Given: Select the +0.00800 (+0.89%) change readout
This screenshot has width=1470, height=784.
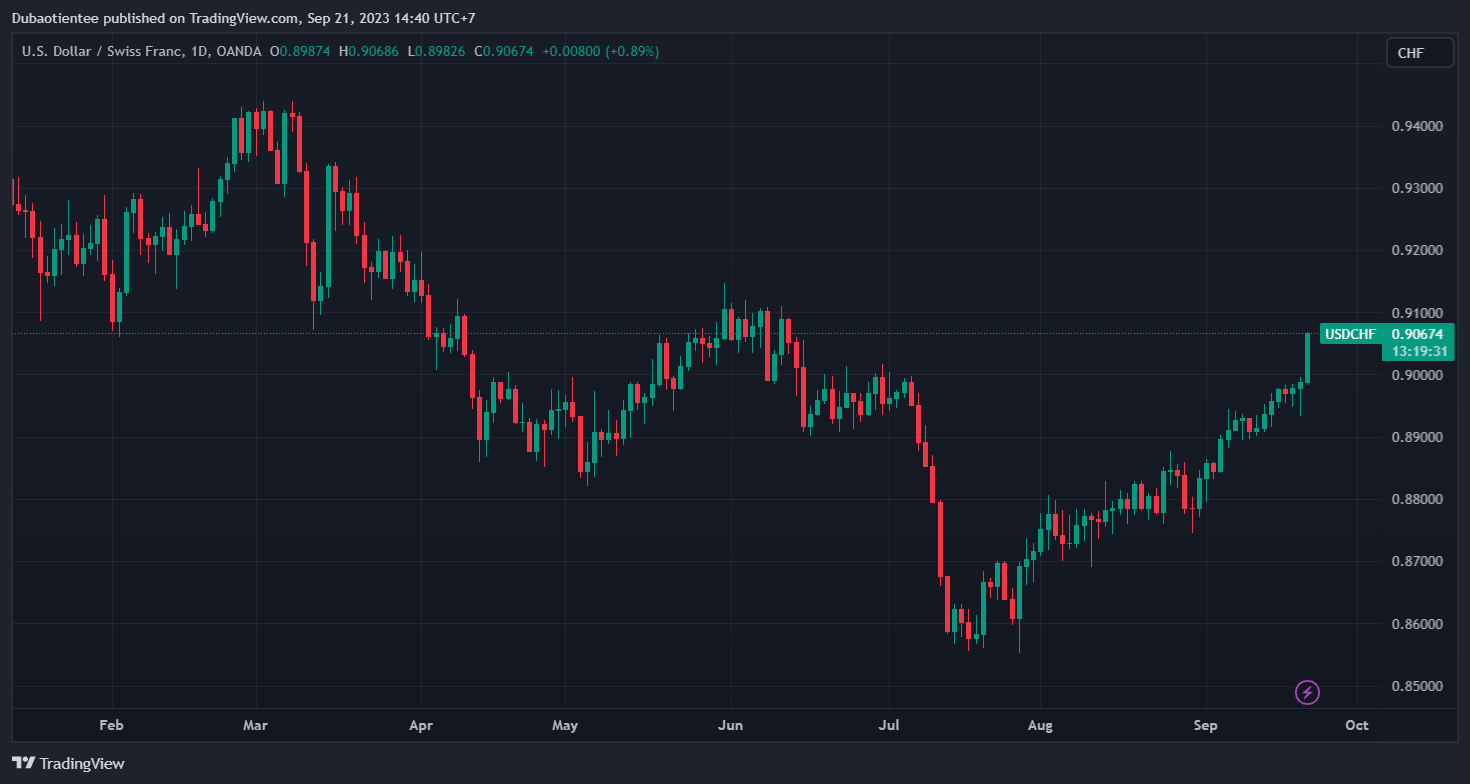Looking at the screenshot, I should coord(600,51).
